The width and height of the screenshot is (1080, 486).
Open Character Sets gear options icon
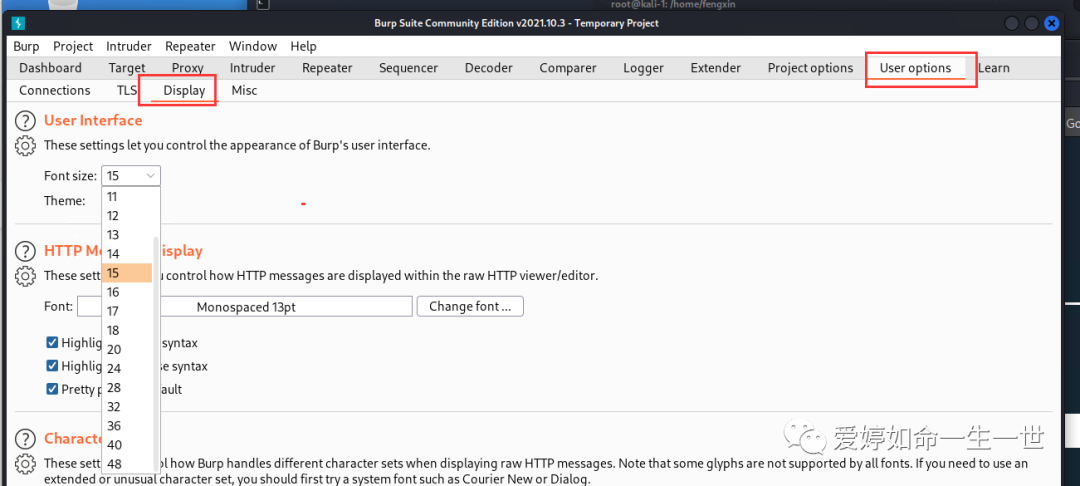pos(25,464)
